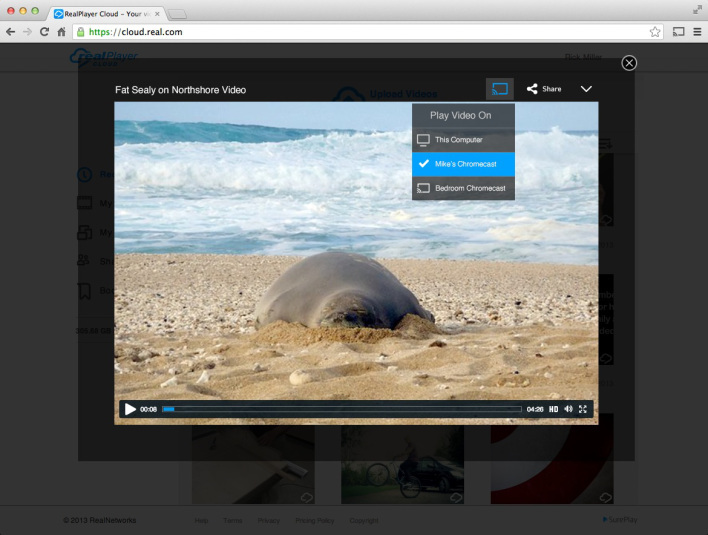Click the bottom-left dimmed video thumbnail
708x535 pixels.
[253, 465]
